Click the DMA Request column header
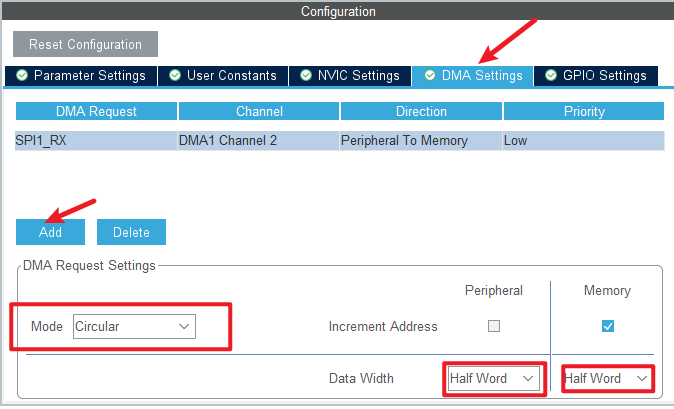674x409 pixels. 96,111
